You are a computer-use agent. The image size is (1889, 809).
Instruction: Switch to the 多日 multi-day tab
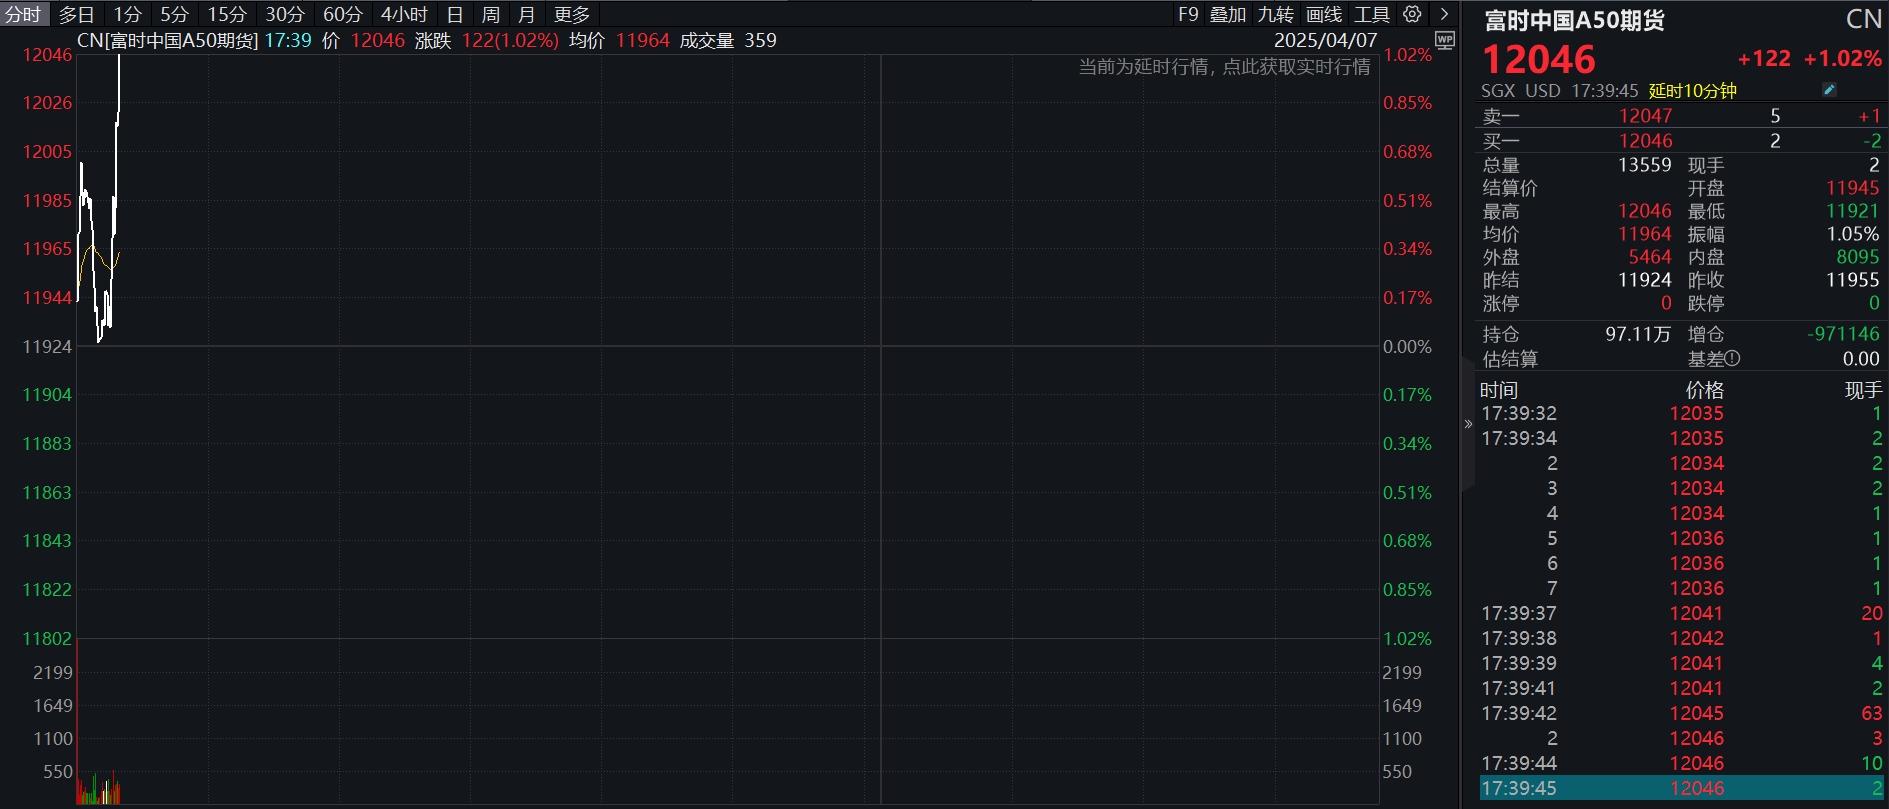[76, 14]
